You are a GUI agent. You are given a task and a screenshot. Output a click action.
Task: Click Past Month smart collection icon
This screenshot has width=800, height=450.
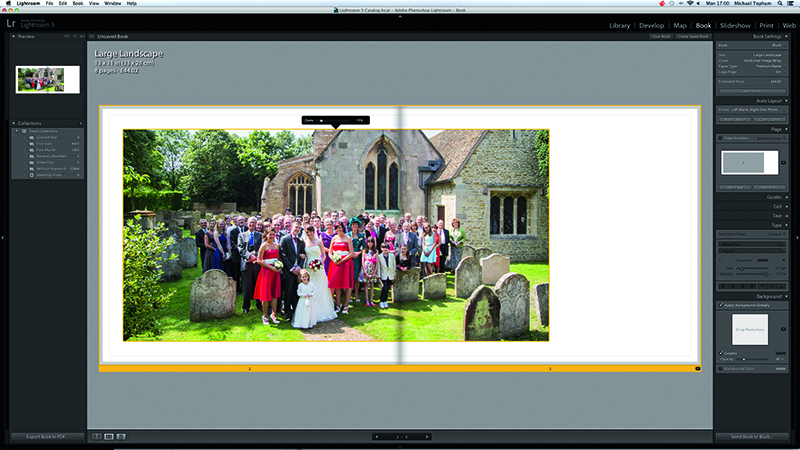point(32,150)
